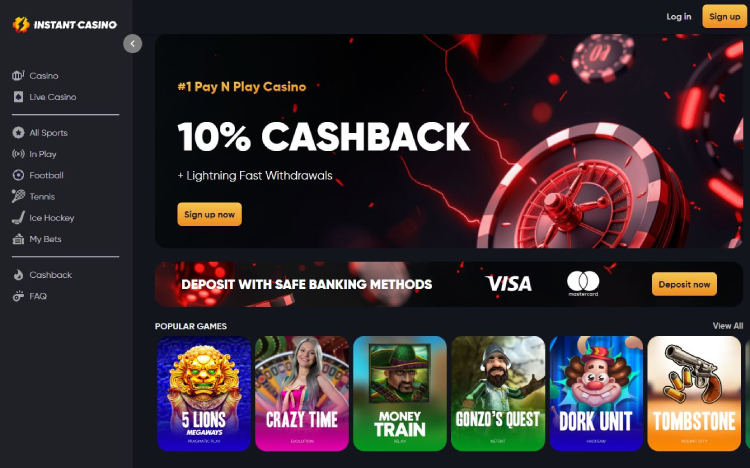The image size is (750, 468).
Task: Go to My Bets menu item
Action: click(x=37, y=239)
